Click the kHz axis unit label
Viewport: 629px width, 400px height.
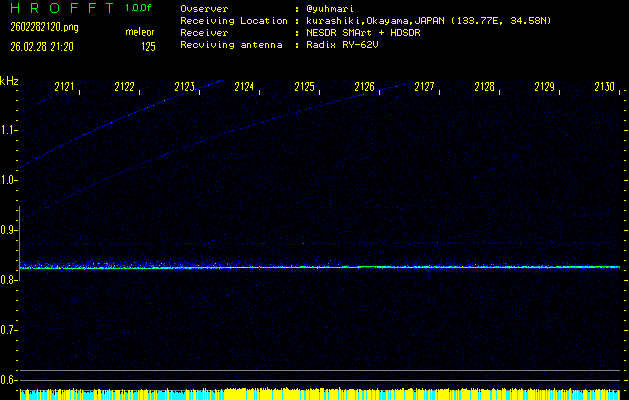tap(10, 81)
